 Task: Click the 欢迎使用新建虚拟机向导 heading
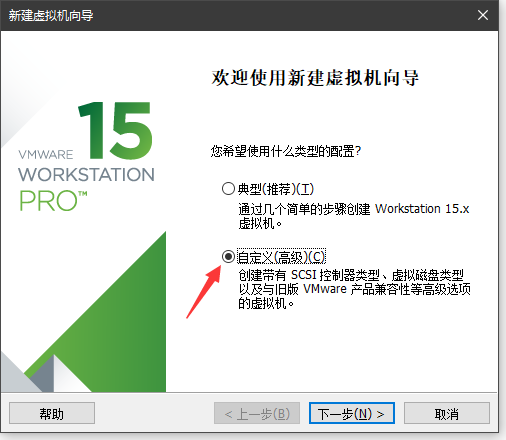coord(315,78)
